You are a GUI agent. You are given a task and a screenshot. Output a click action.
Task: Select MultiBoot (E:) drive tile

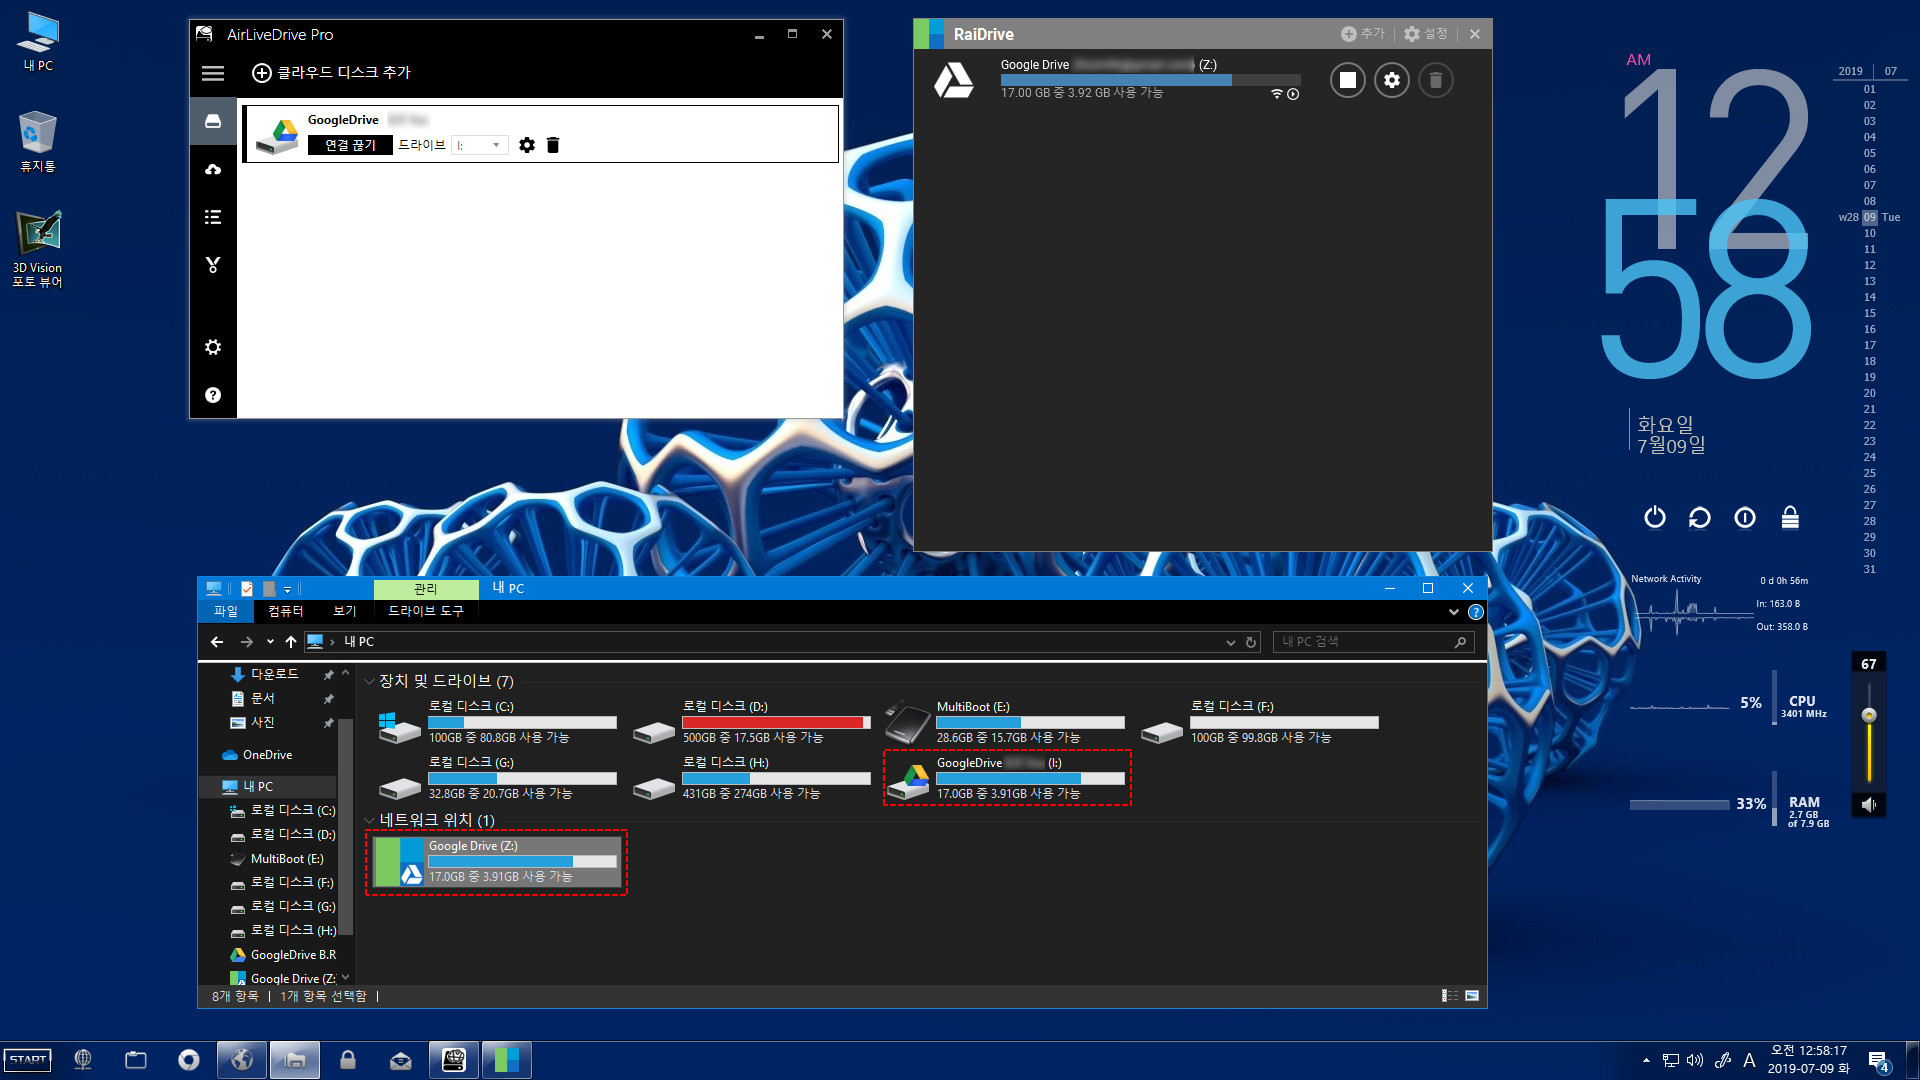coord(1006,722)
